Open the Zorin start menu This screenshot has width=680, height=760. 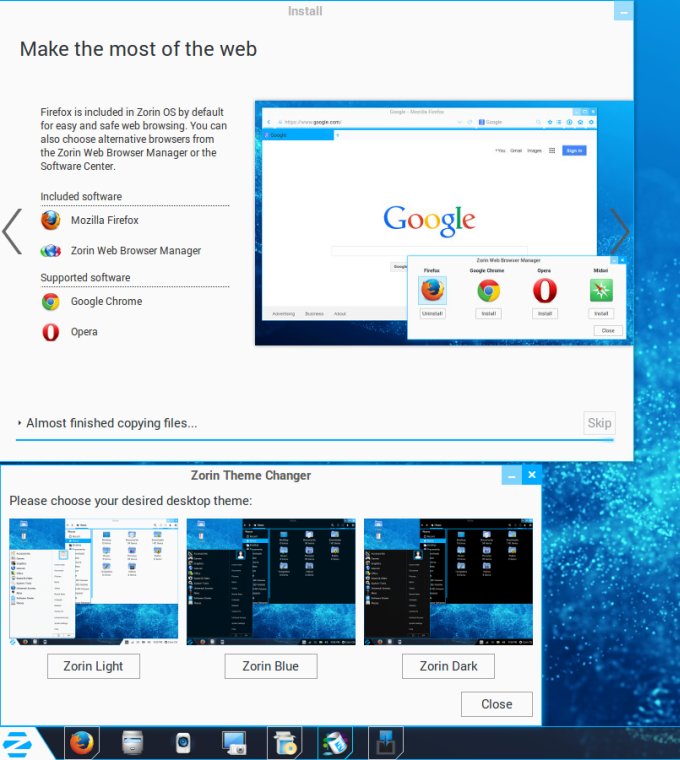pos(17,744)
